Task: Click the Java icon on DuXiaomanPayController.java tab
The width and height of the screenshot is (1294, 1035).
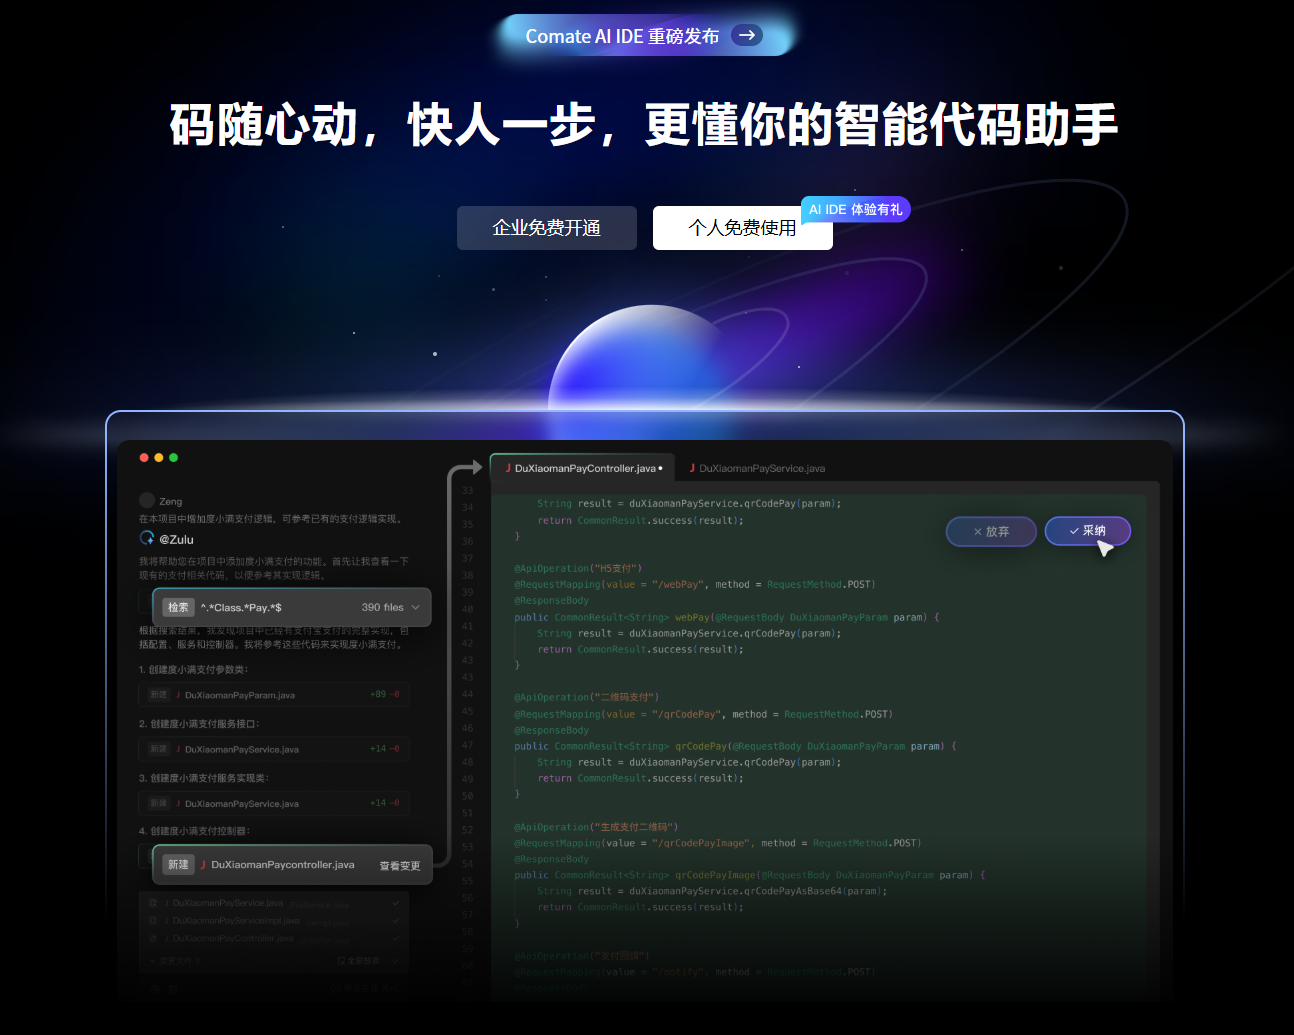Action: click(x=508, y=468)
